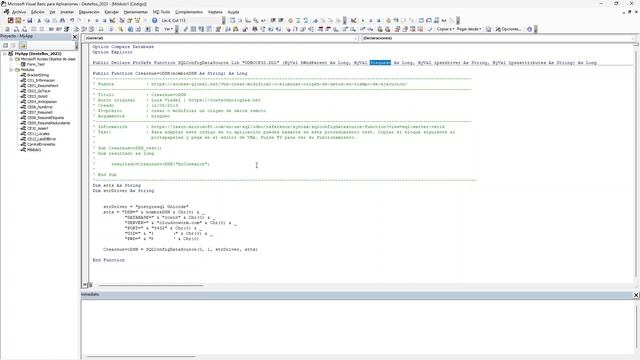Click the Redo toolbar icon
Screen dimensions: 640x360
point(80,20)
